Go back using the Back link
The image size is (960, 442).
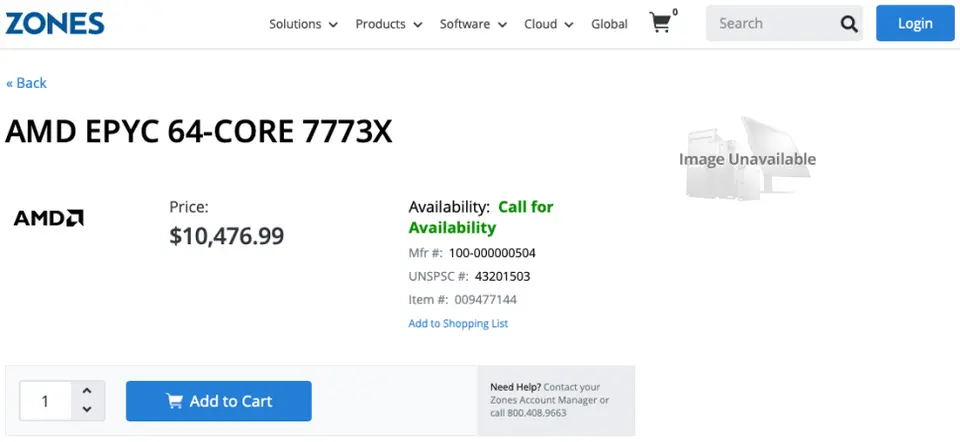(x=26, y=83)
